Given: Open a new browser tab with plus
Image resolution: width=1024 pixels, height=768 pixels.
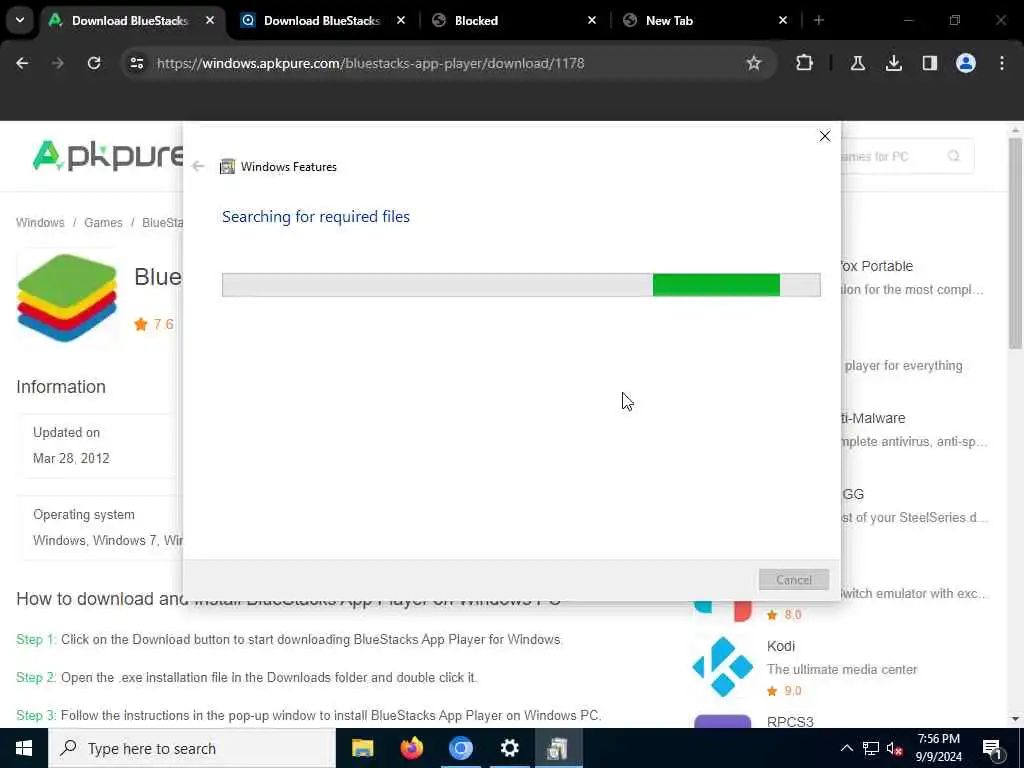Looking at the screenshot, I should pyautogui.click(x=819, y=20).
